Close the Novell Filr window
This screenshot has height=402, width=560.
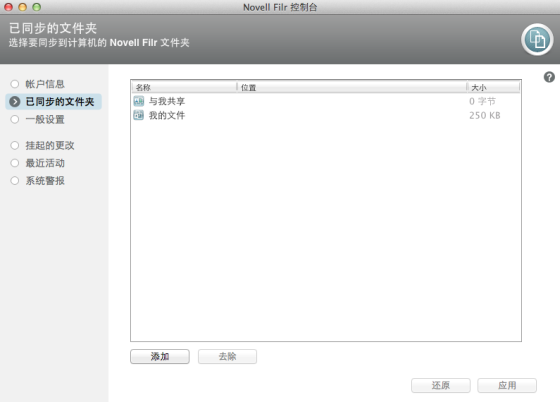coord(9,7)
